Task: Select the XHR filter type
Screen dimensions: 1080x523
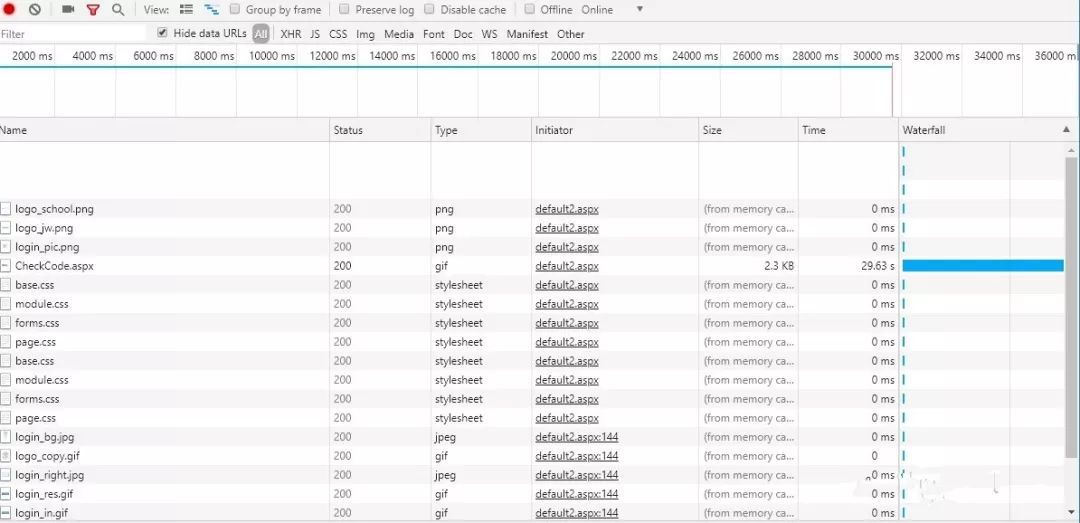Action: [290, 34]
